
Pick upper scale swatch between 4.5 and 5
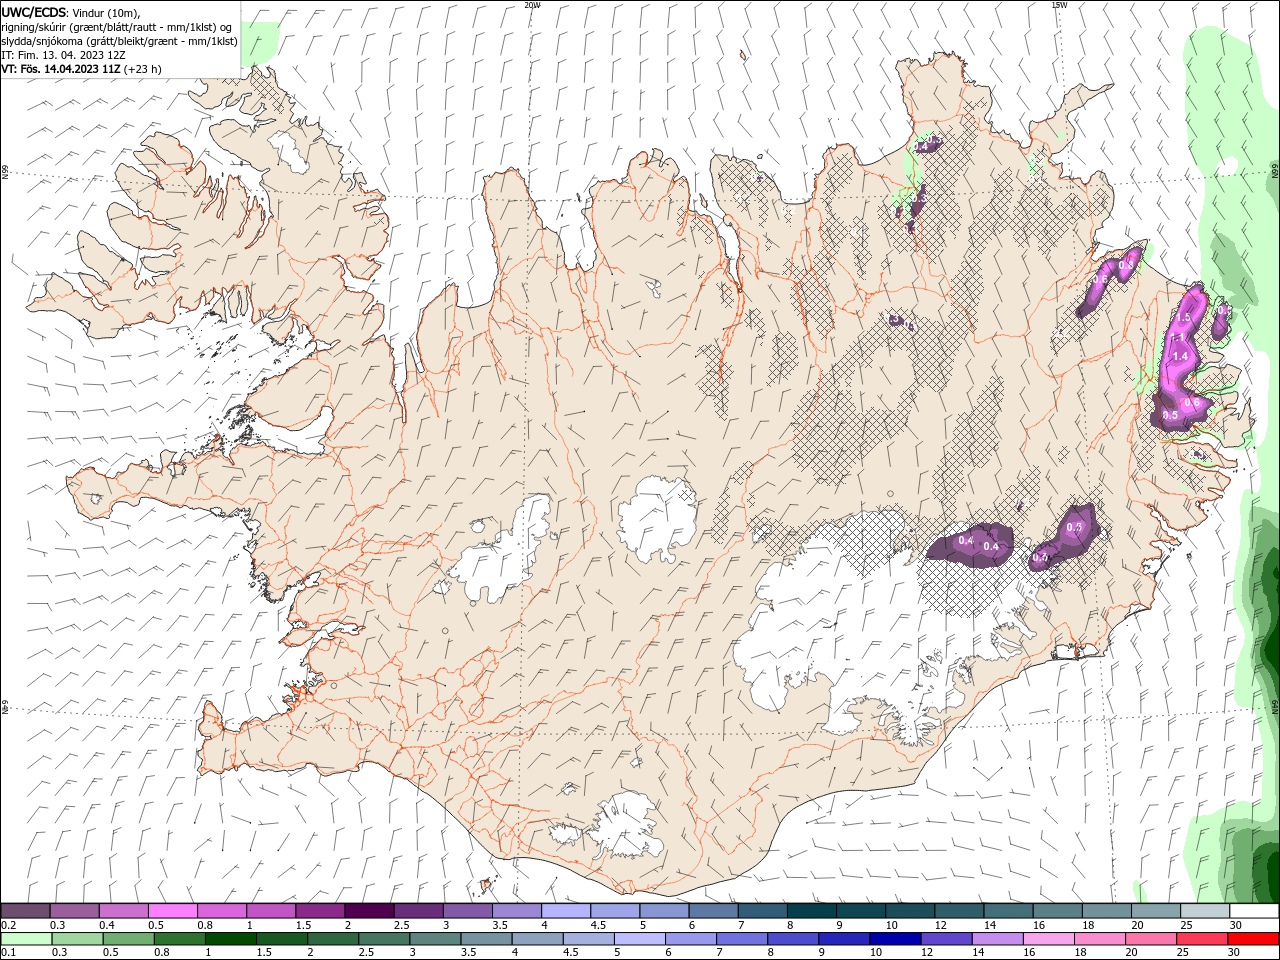(616, 911)
